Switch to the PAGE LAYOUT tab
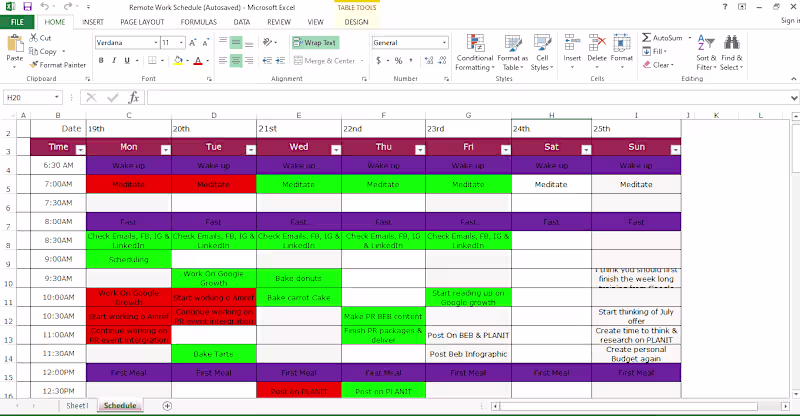The height and width of the screenshot is (416, 800). click(x=142, y=22)
